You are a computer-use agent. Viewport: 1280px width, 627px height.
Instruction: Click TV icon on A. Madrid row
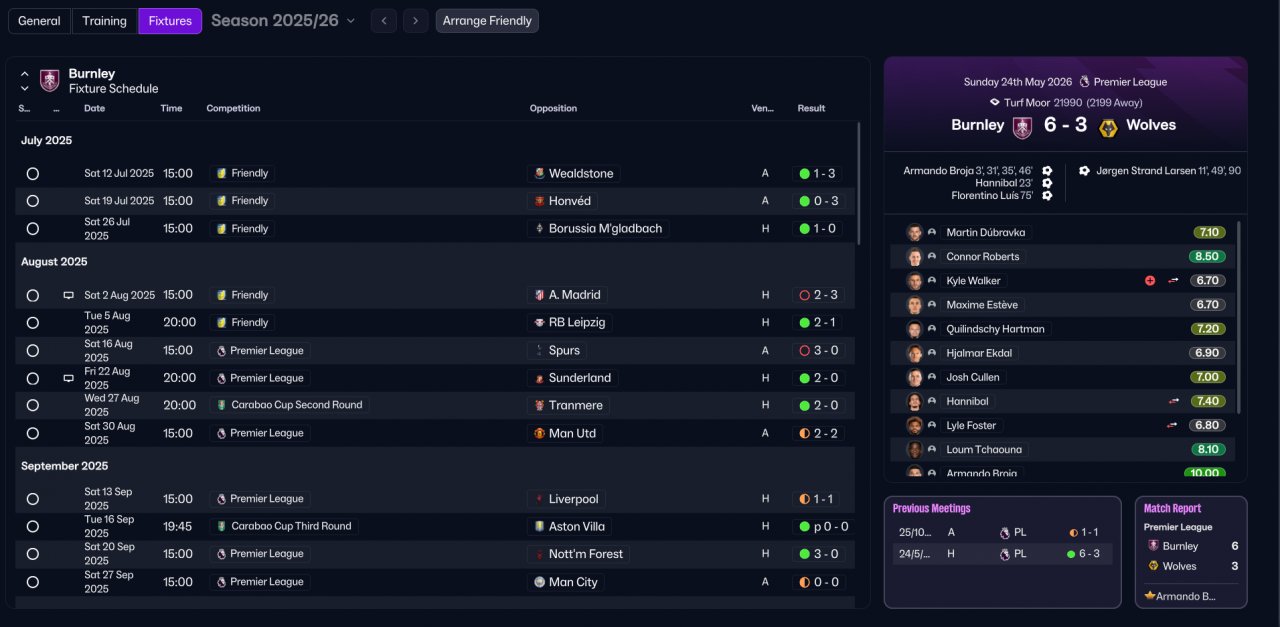pyautogui.click(x=68, y=296)
